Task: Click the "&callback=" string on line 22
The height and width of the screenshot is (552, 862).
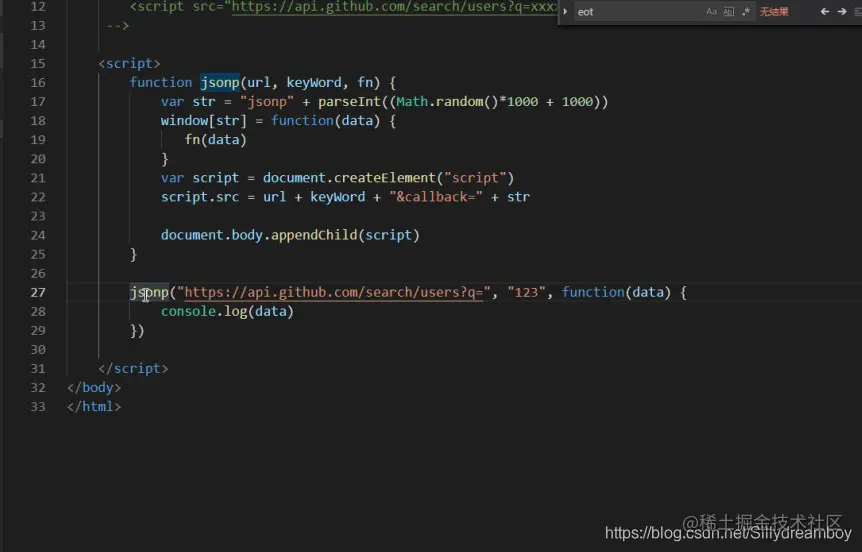Action: (x=435, y=197)
